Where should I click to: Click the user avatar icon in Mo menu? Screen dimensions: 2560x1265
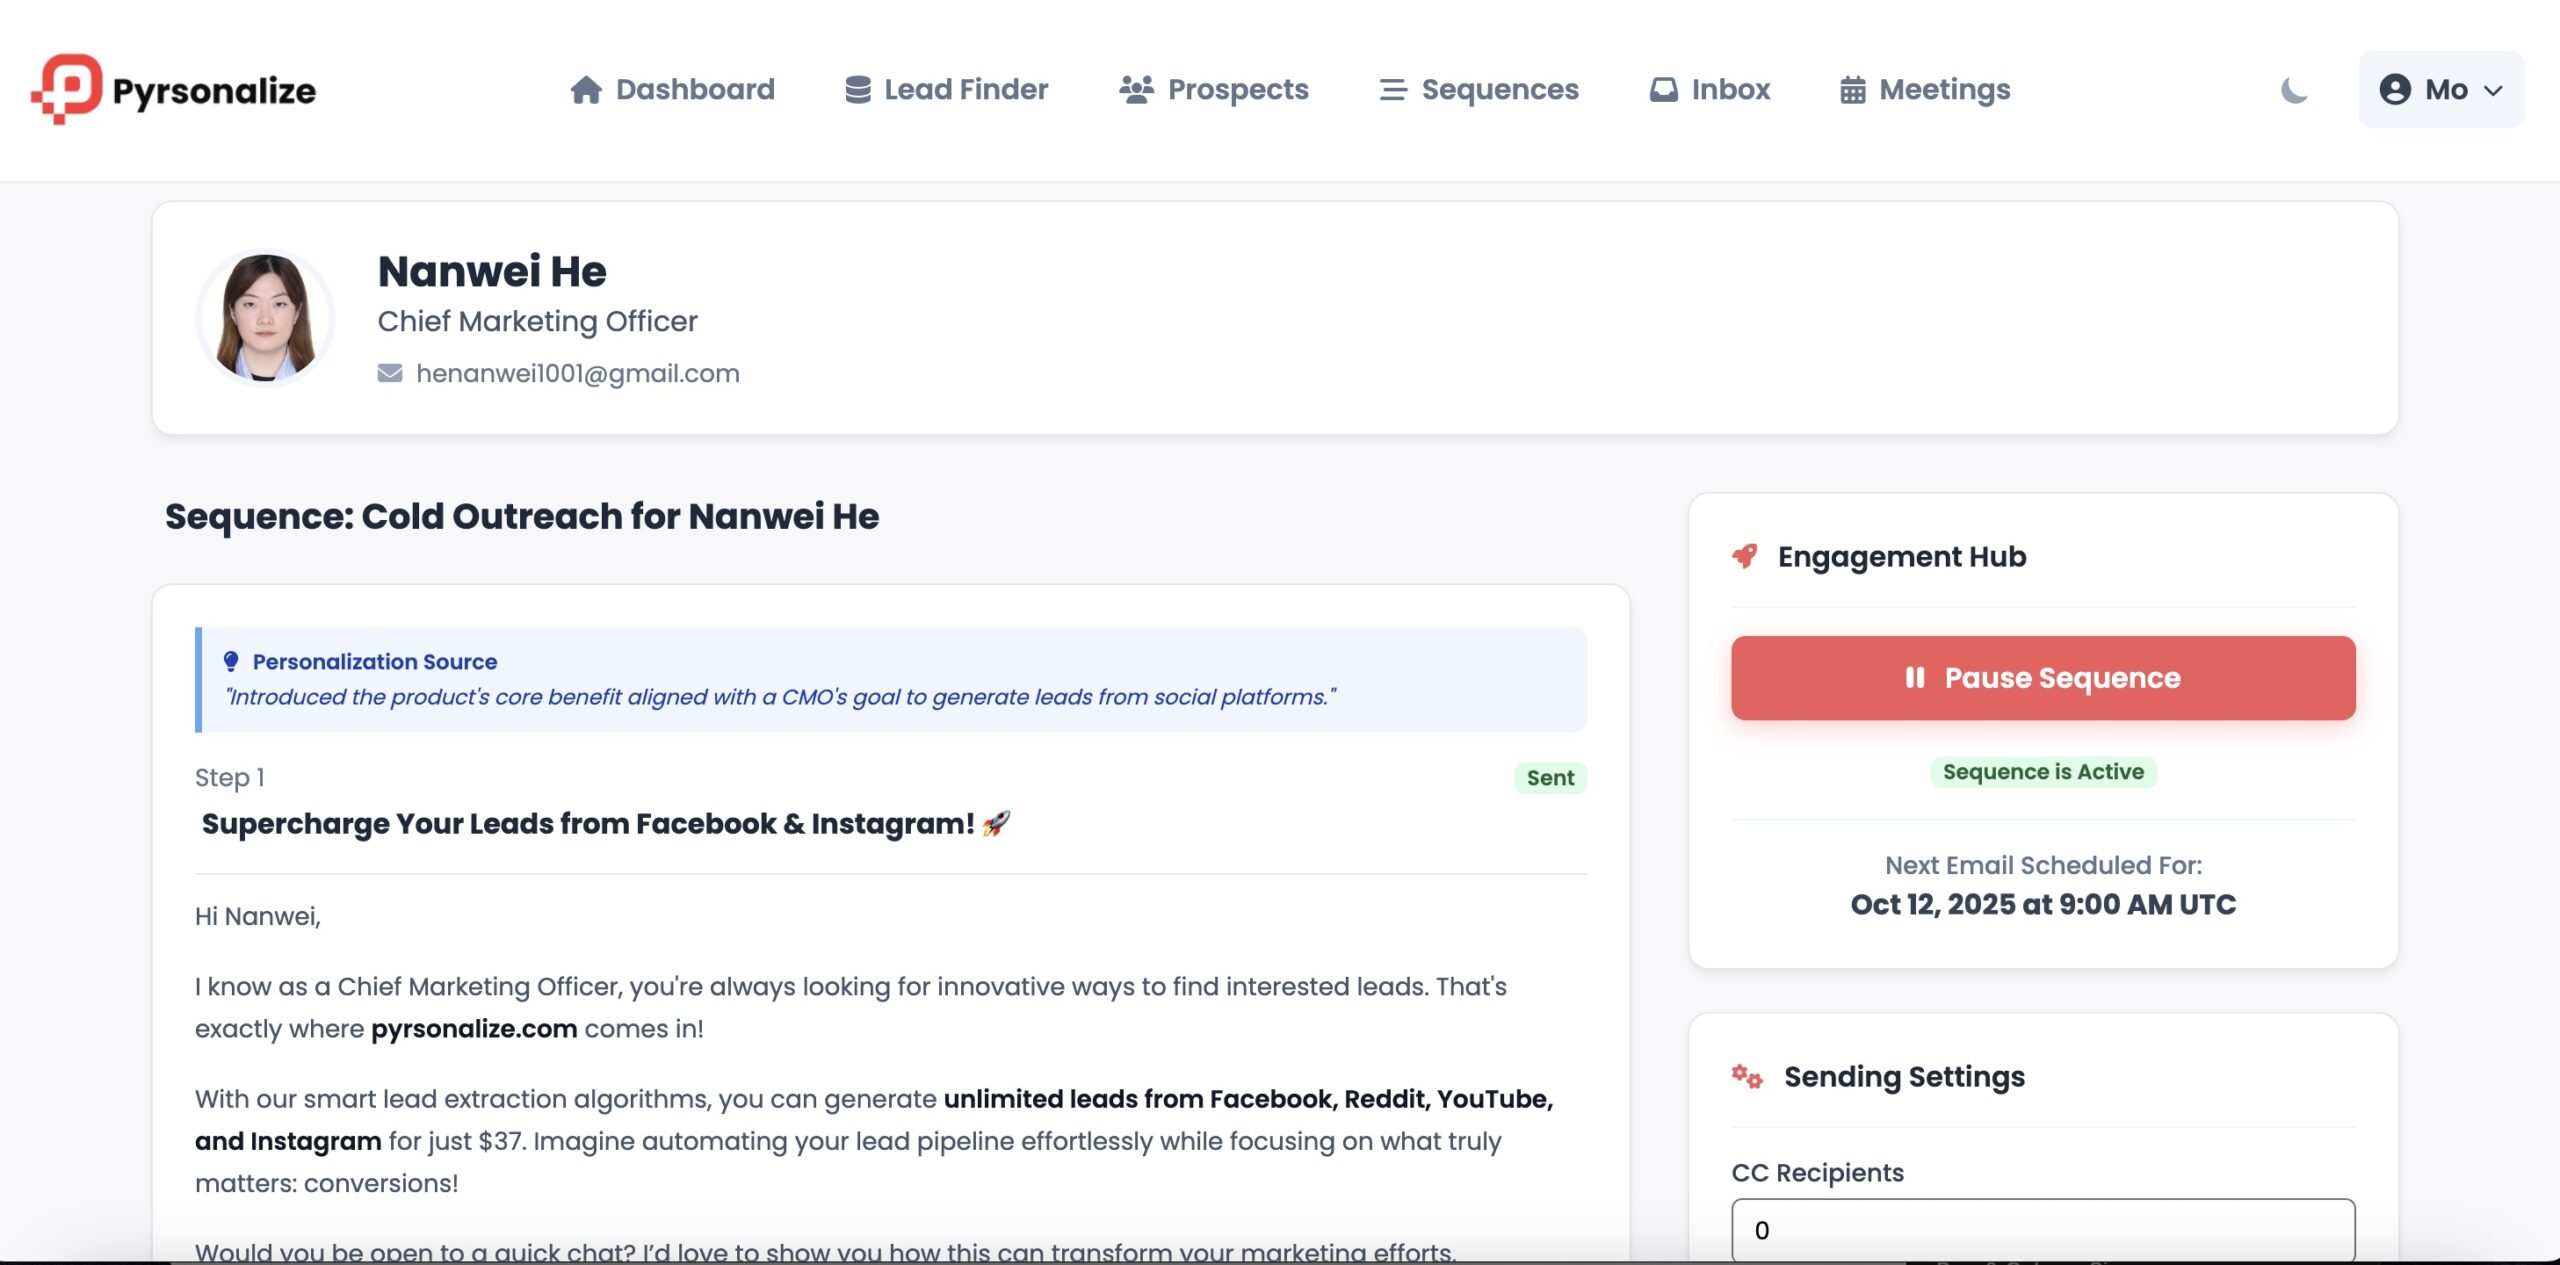click(x=2394, y=90)
